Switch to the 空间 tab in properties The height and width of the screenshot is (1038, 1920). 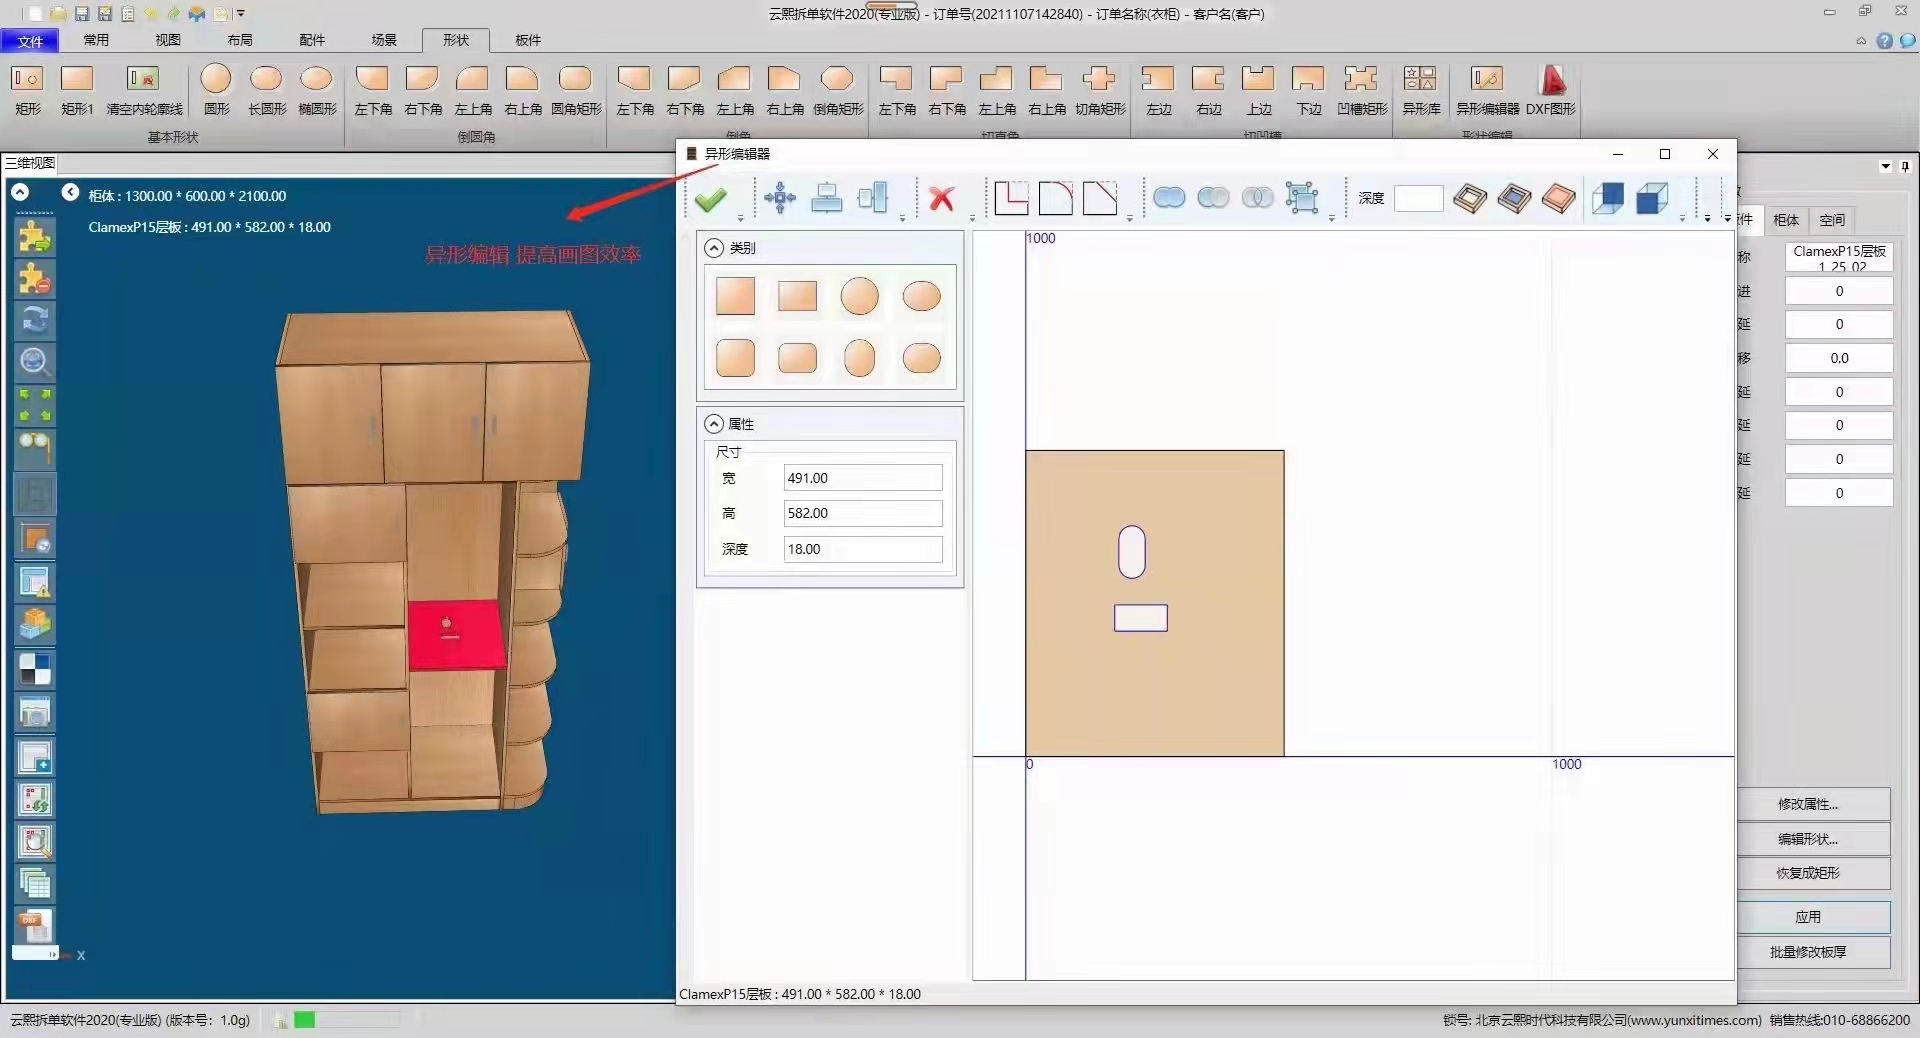[x=1831, y=220]
